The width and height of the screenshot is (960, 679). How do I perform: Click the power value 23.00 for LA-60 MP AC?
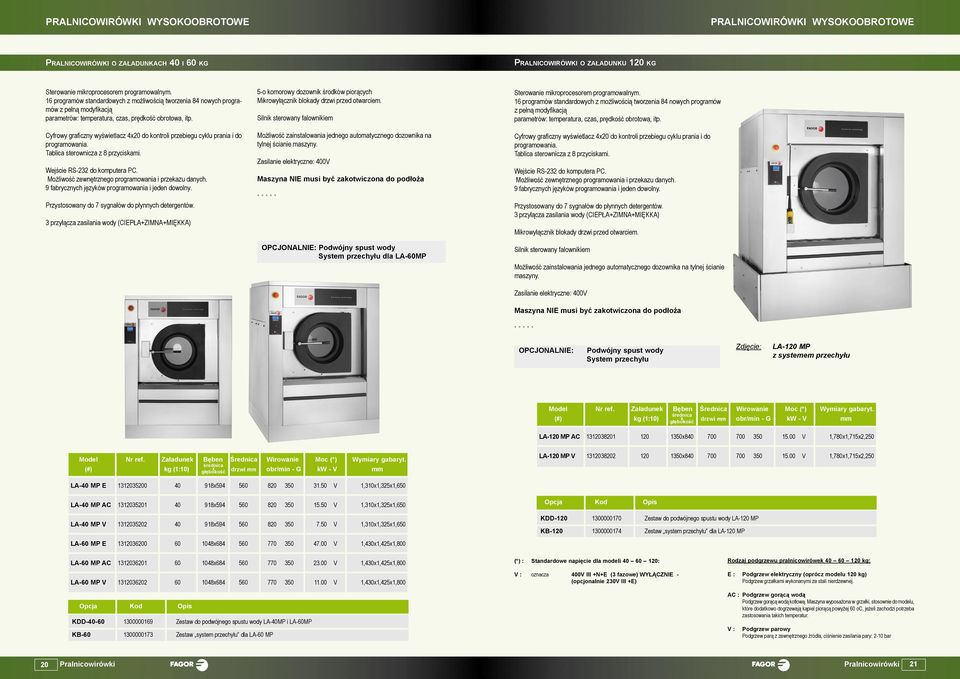[x=320, y=563]
